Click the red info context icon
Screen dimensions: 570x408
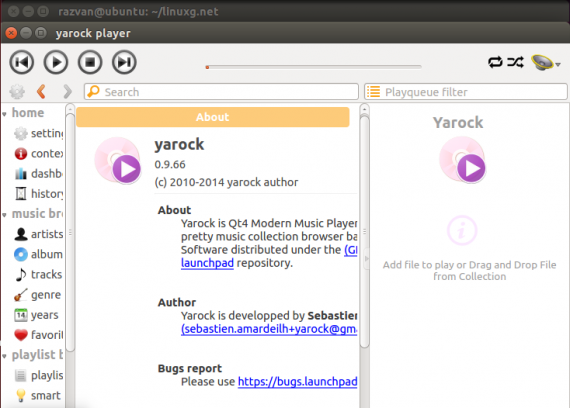(21, 153)
